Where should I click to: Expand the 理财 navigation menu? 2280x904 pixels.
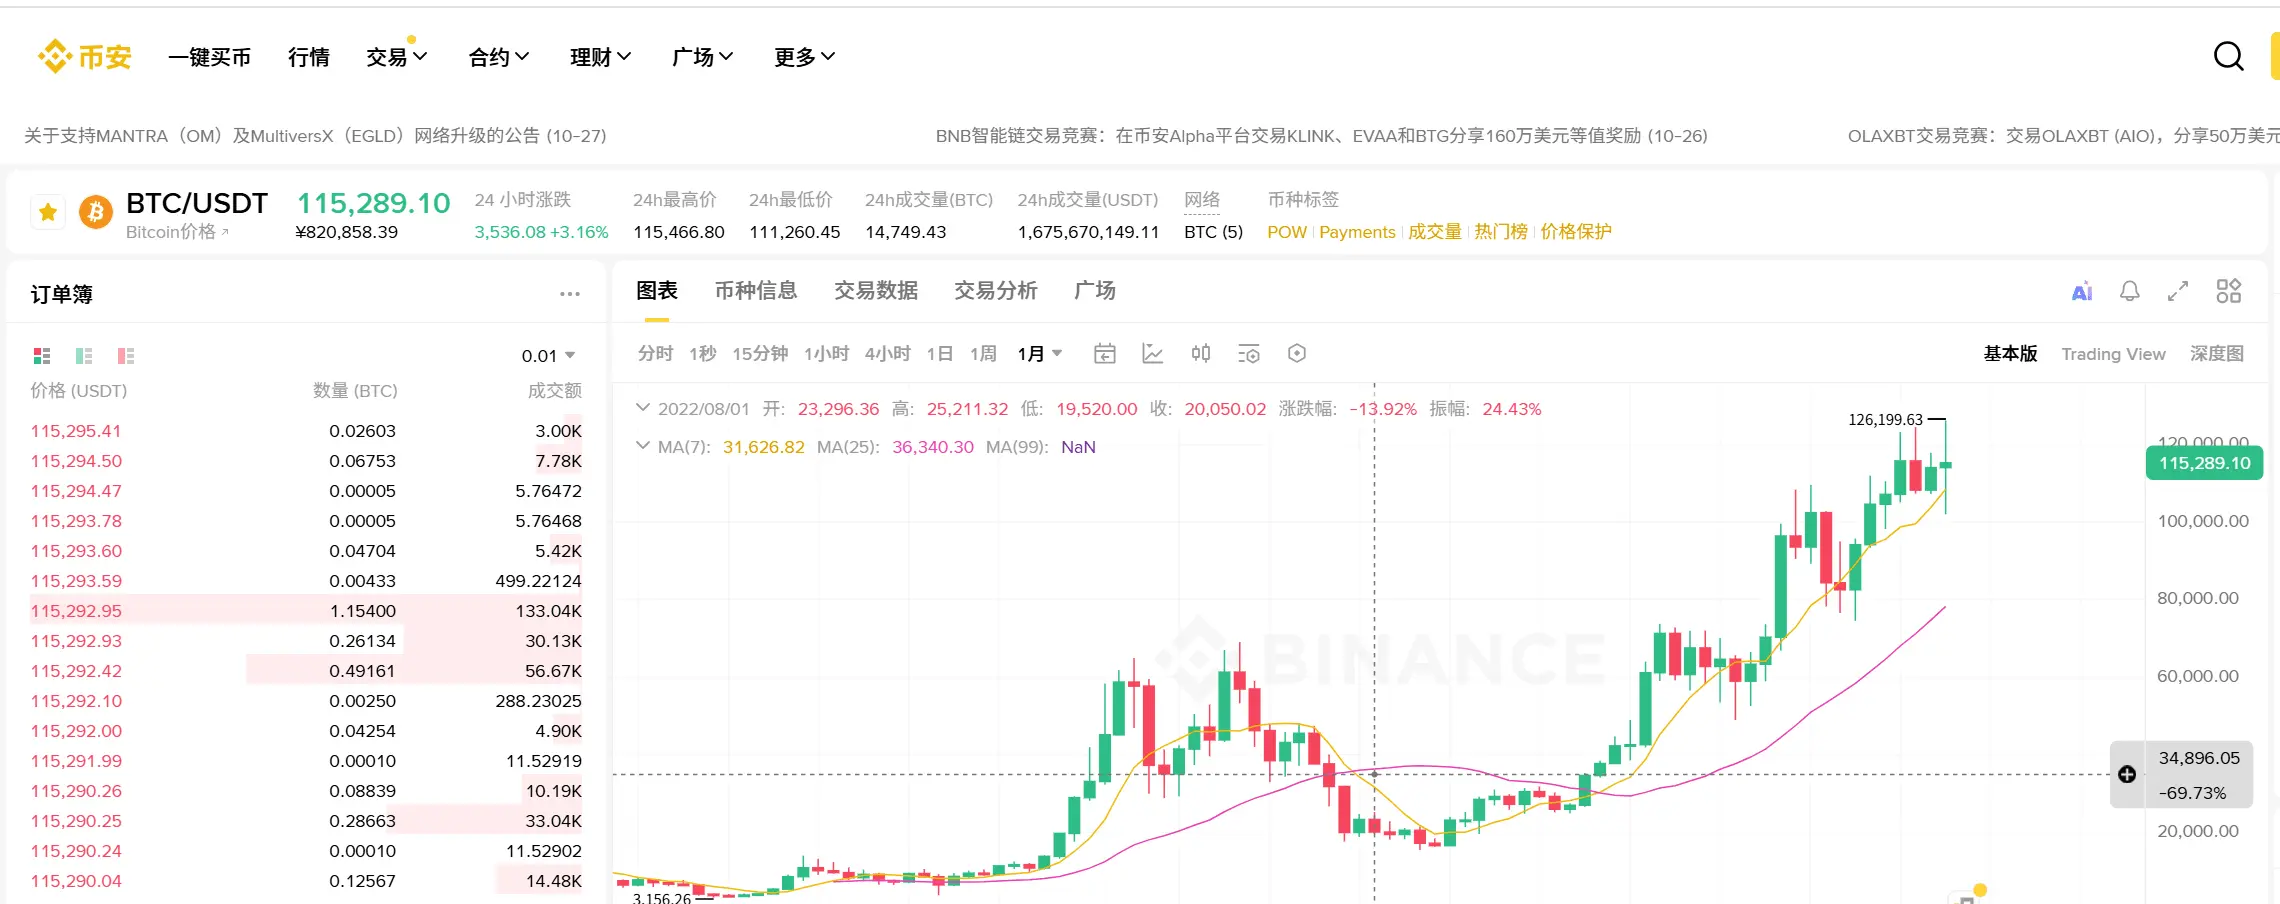click(600, 57)
